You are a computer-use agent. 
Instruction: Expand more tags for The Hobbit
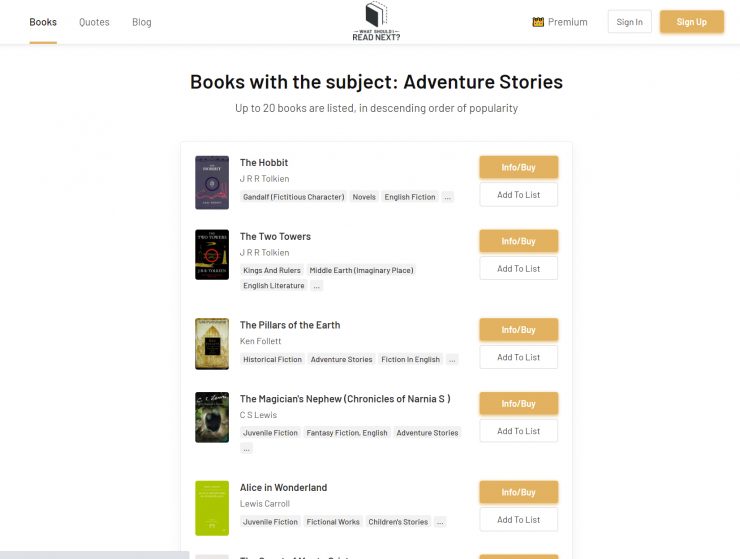click(448, 197)
